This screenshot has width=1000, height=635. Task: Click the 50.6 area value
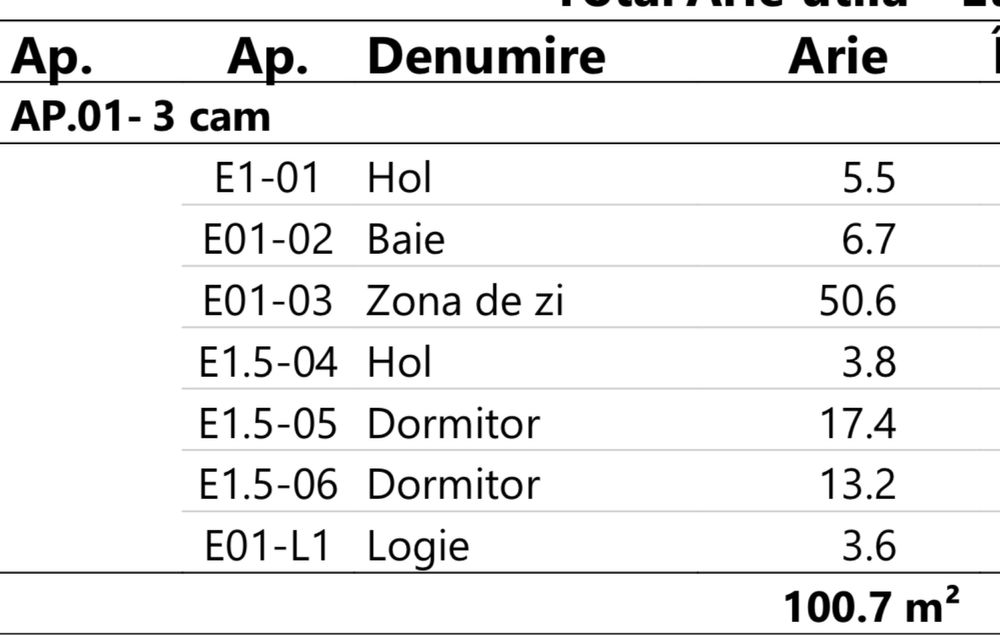tap(857, 300)
